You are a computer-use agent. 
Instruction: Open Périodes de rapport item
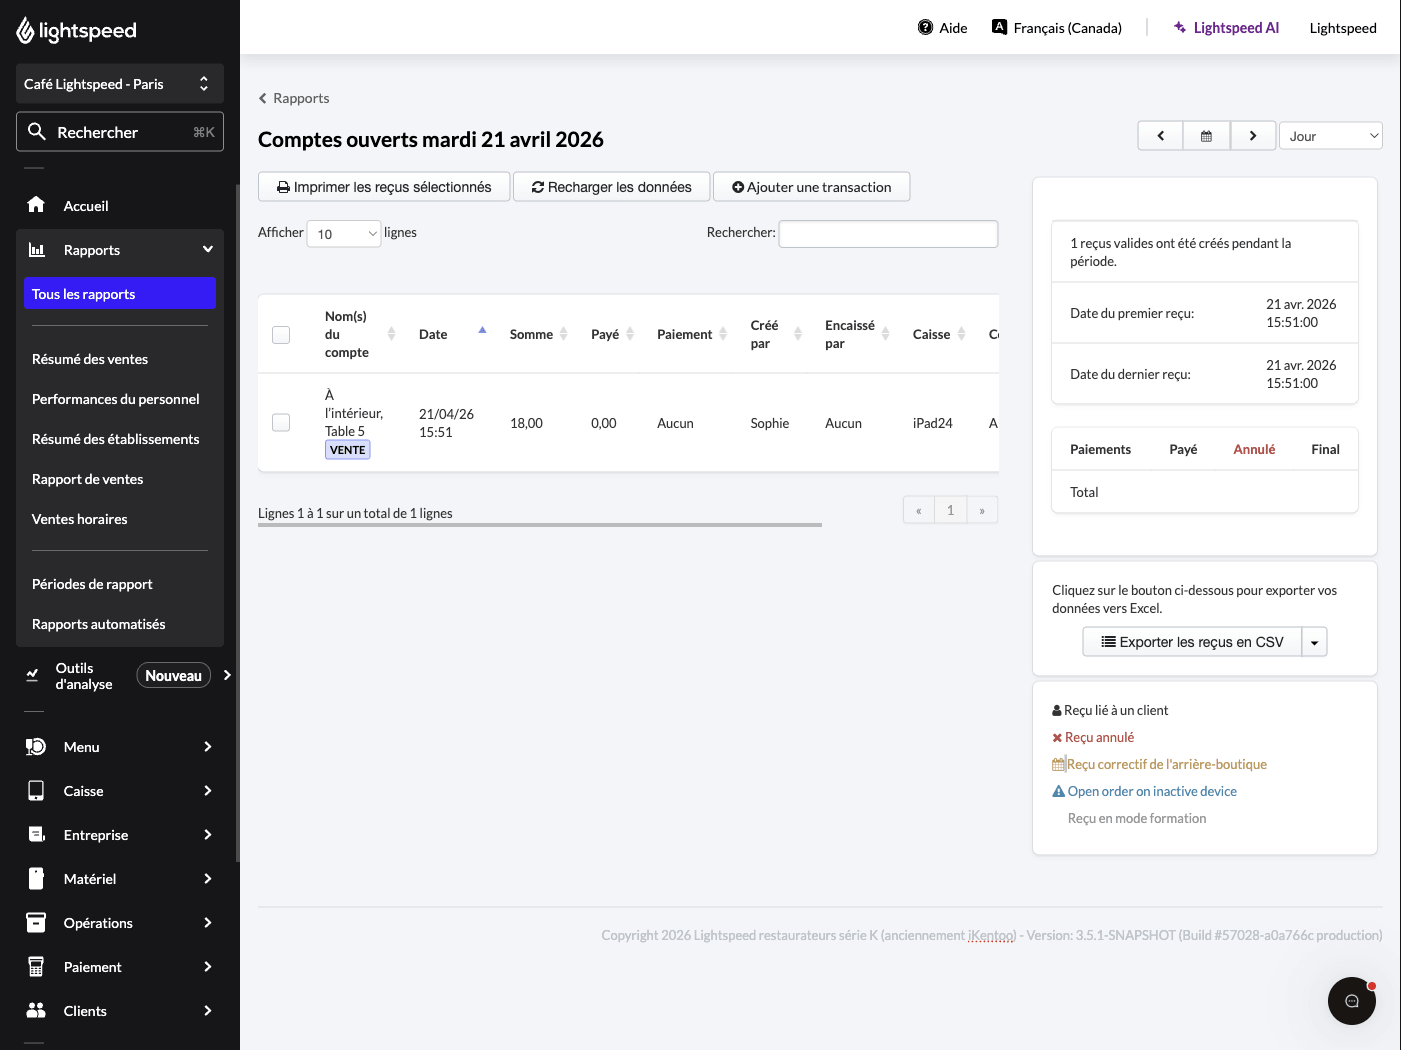(92, 584)
